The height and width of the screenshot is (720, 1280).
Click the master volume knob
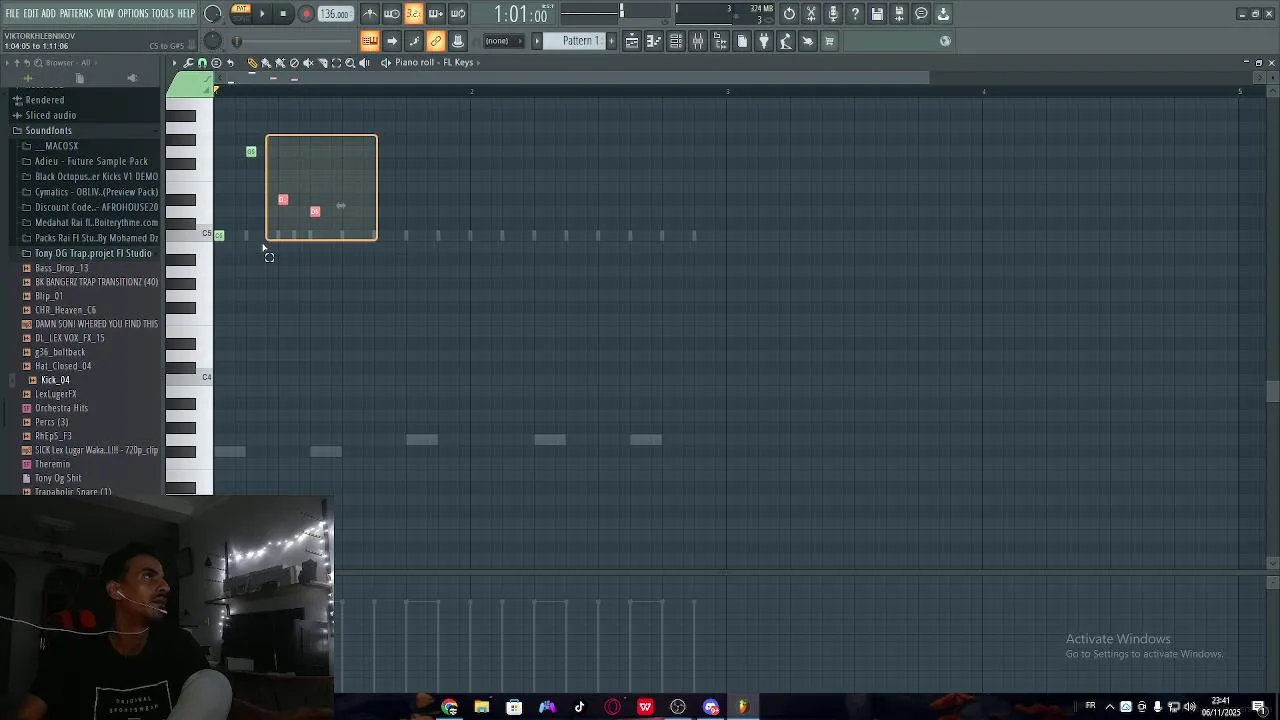tap(212, 14)
